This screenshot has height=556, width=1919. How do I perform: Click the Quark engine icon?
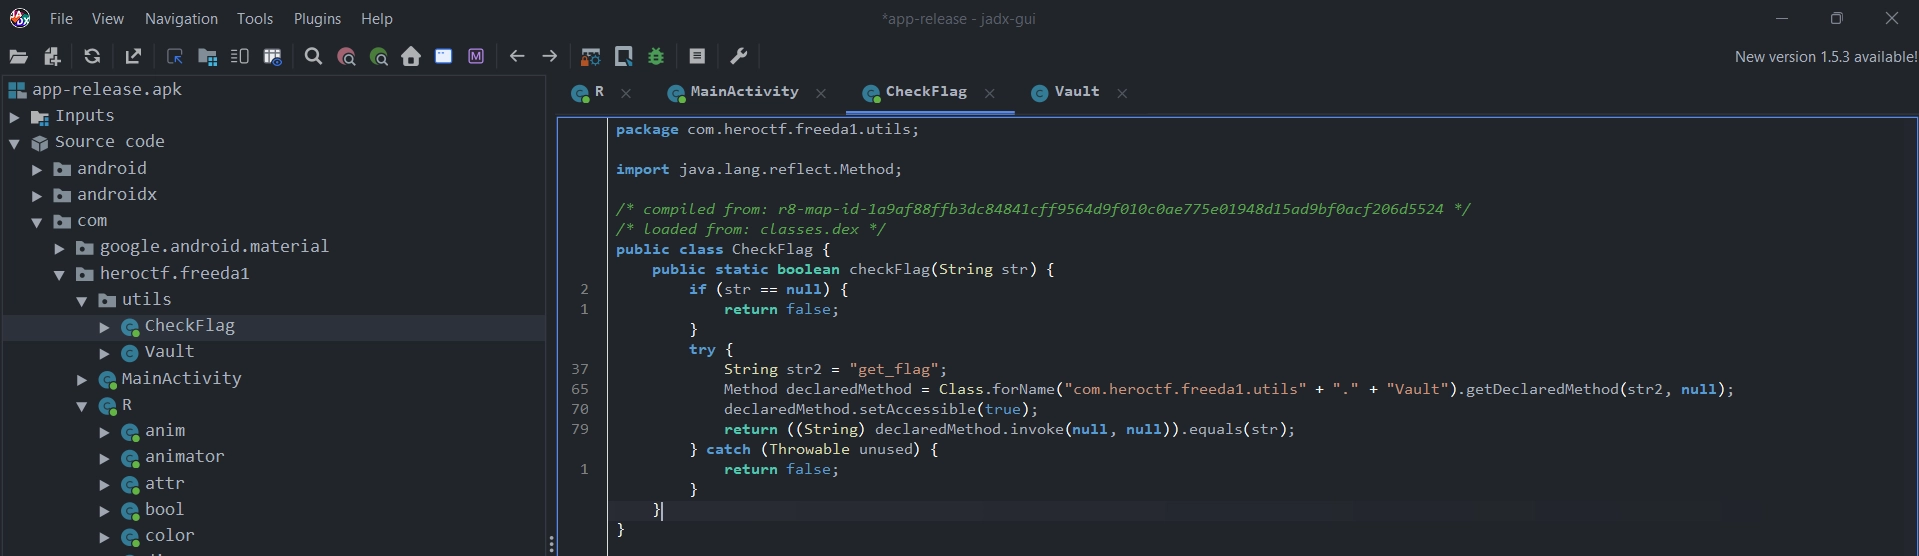coord(624,57)
